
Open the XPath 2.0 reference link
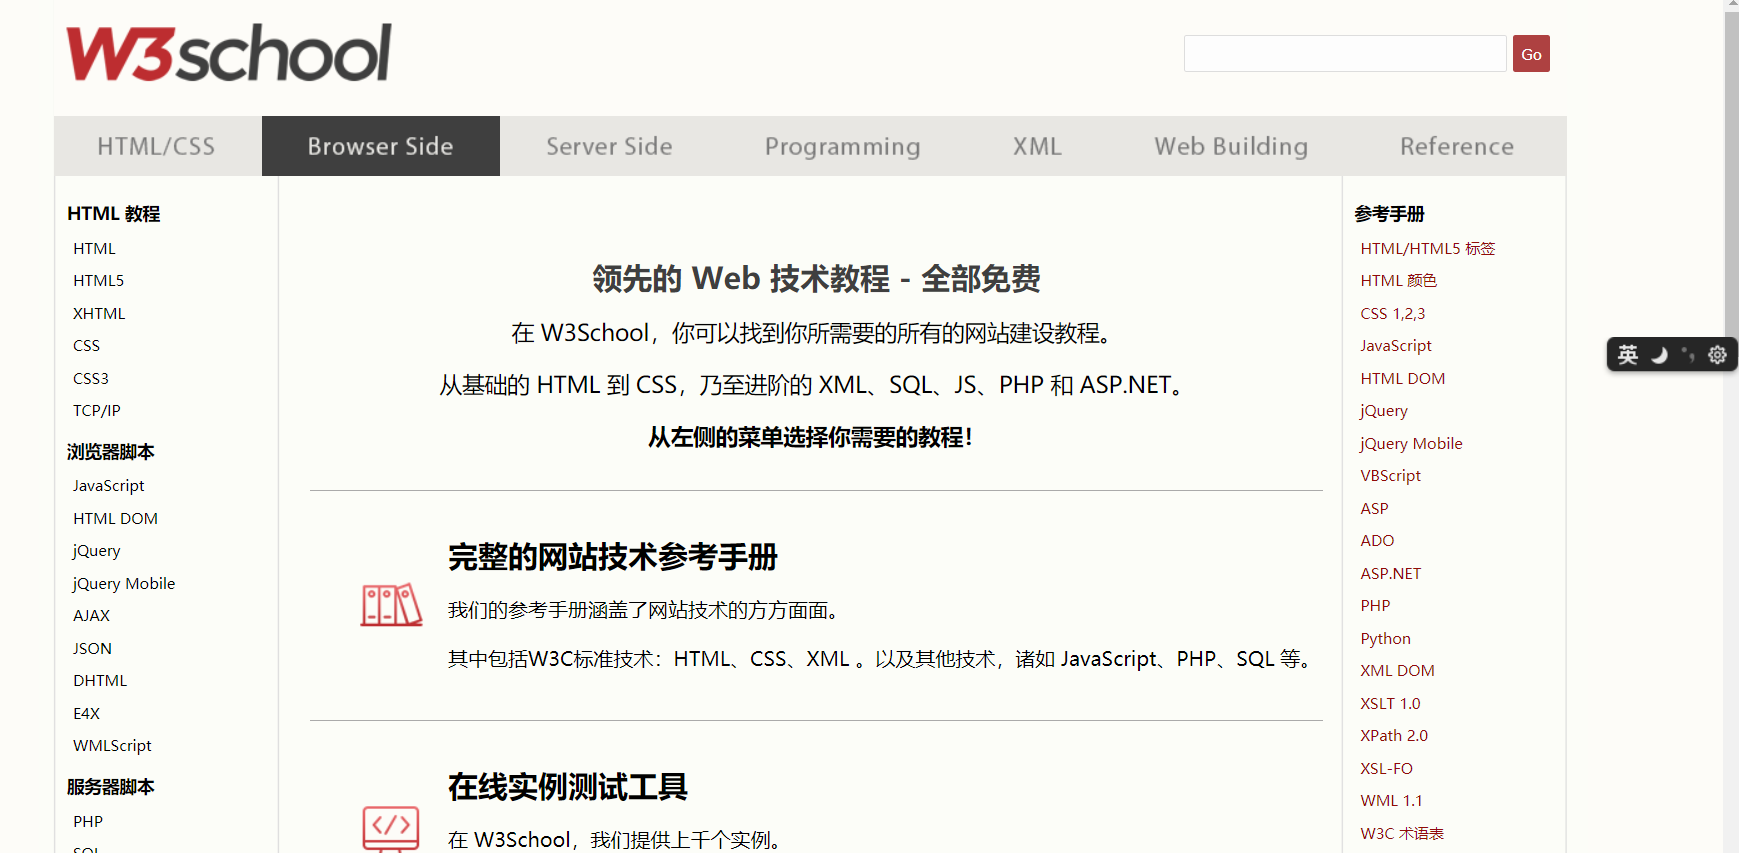[1394, 736]
